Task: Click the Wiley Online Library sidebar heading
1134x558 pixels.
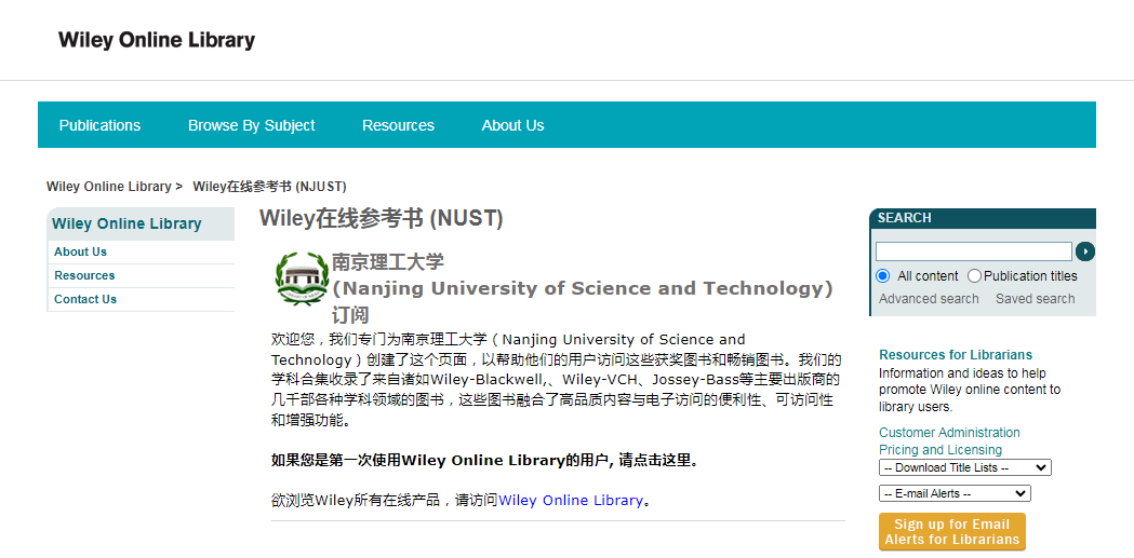Action: point(127,223)
